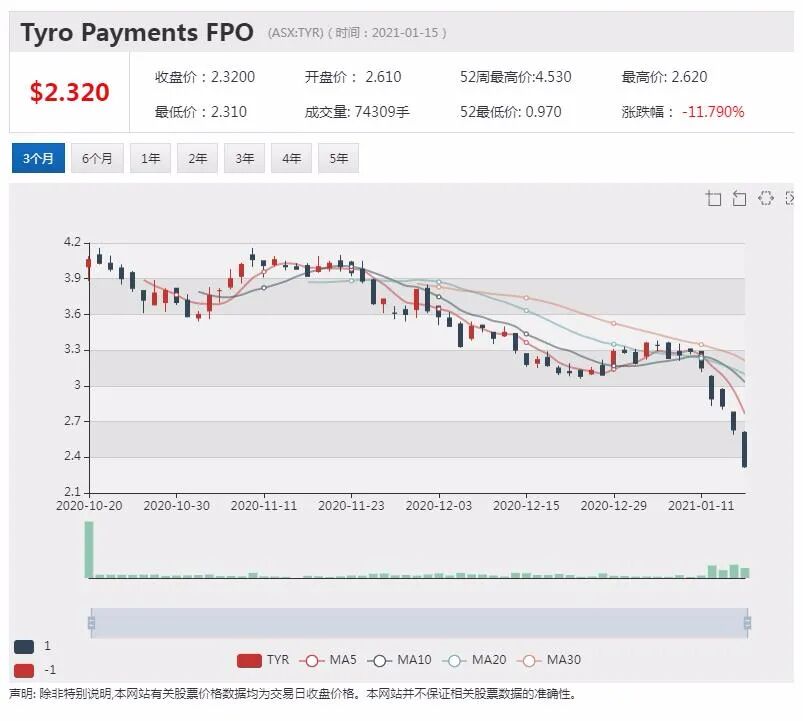
Task: Select the 4年 range tab
Action: click(291, 158)
